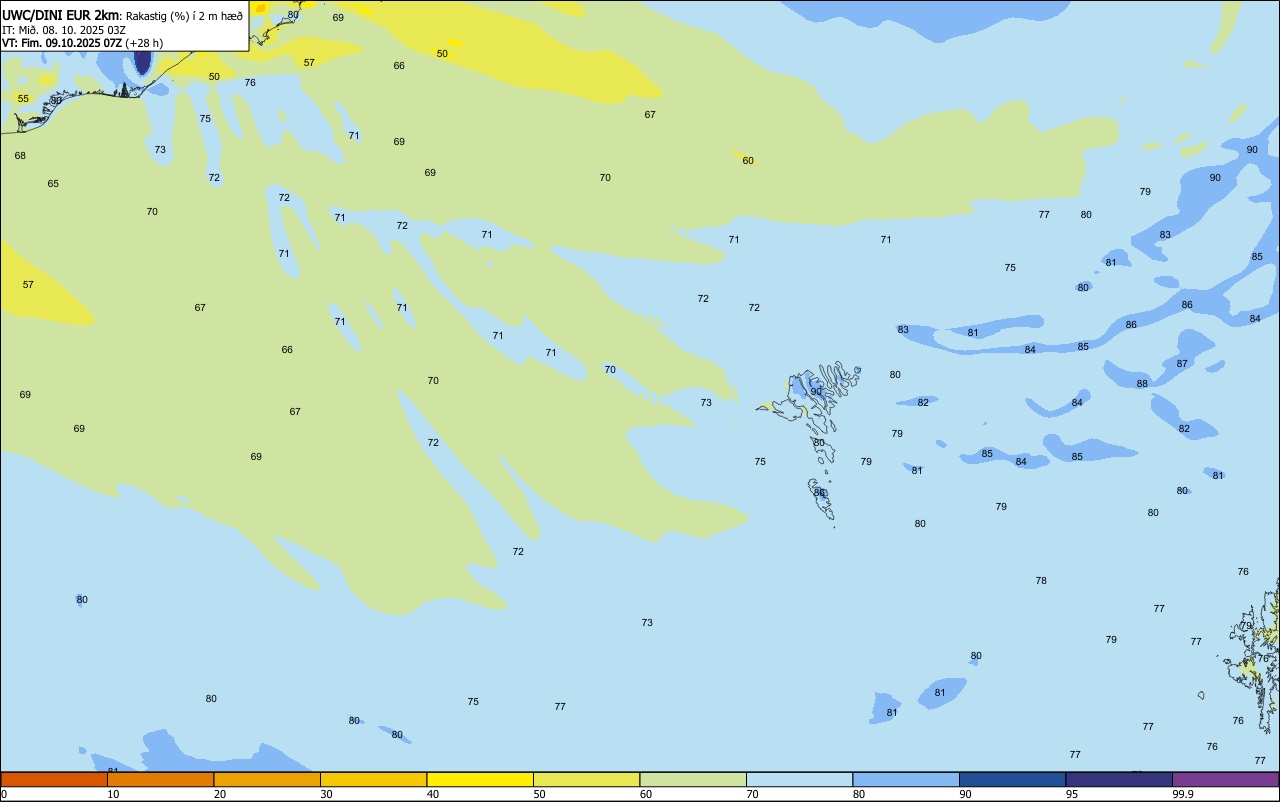
Task: Click the humidity value "65" on the map
Action: [53, 184]
